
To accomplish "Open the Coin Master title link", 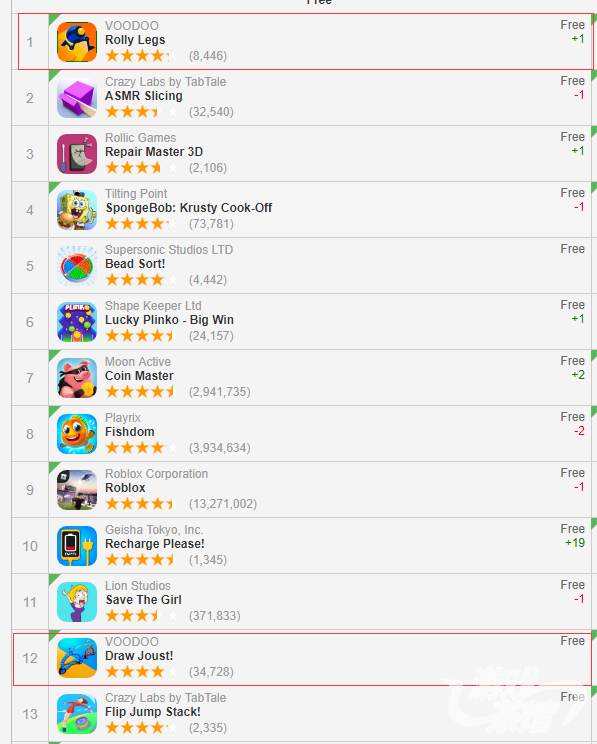I will coord(139,376).
